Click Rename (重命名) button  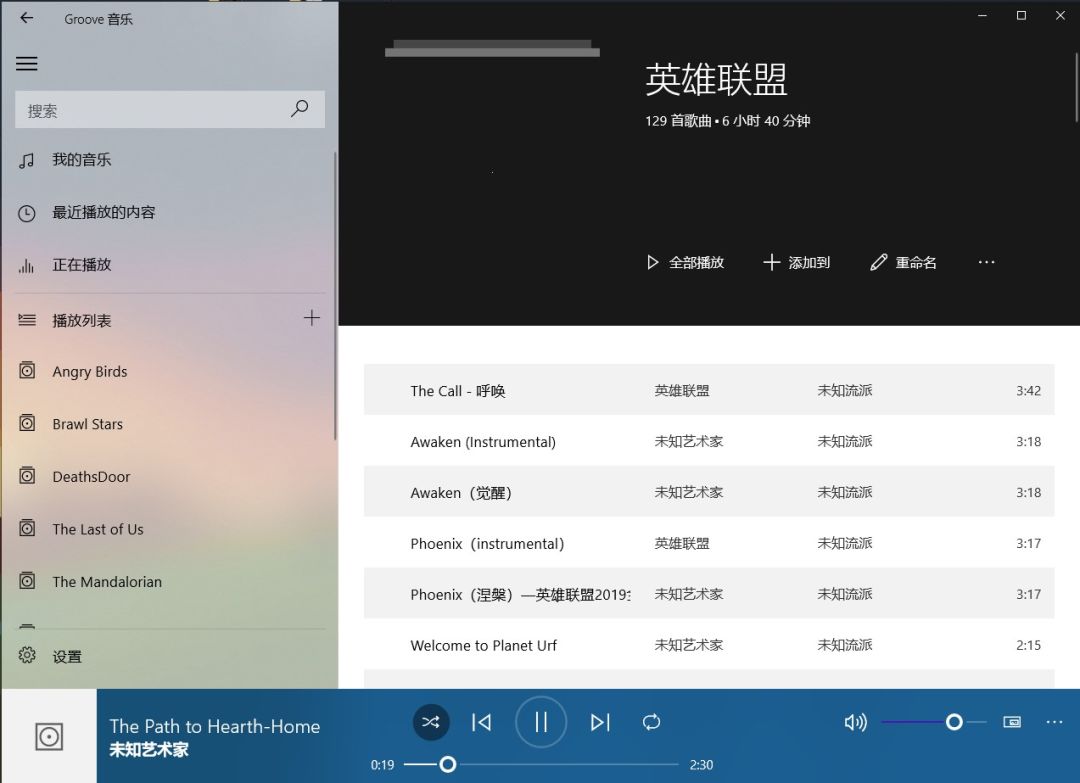[903, 262]
